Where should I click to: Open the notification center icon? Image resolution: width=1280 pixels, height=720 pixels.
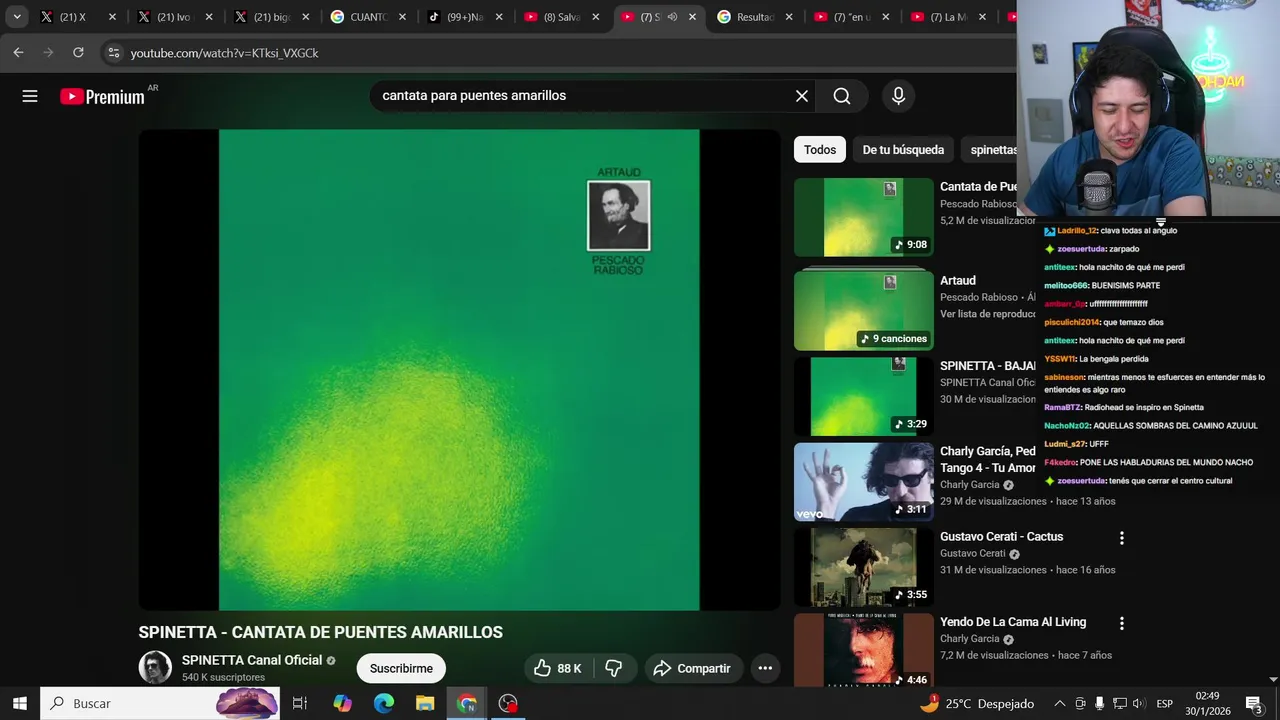(1253, 703)
